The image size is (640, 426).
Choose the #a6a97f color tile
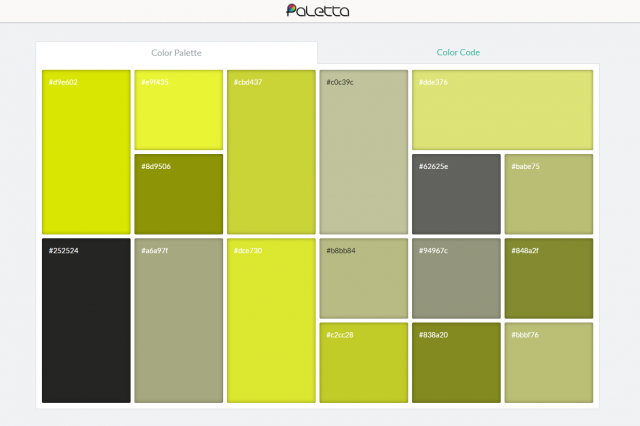pos(179,320)
